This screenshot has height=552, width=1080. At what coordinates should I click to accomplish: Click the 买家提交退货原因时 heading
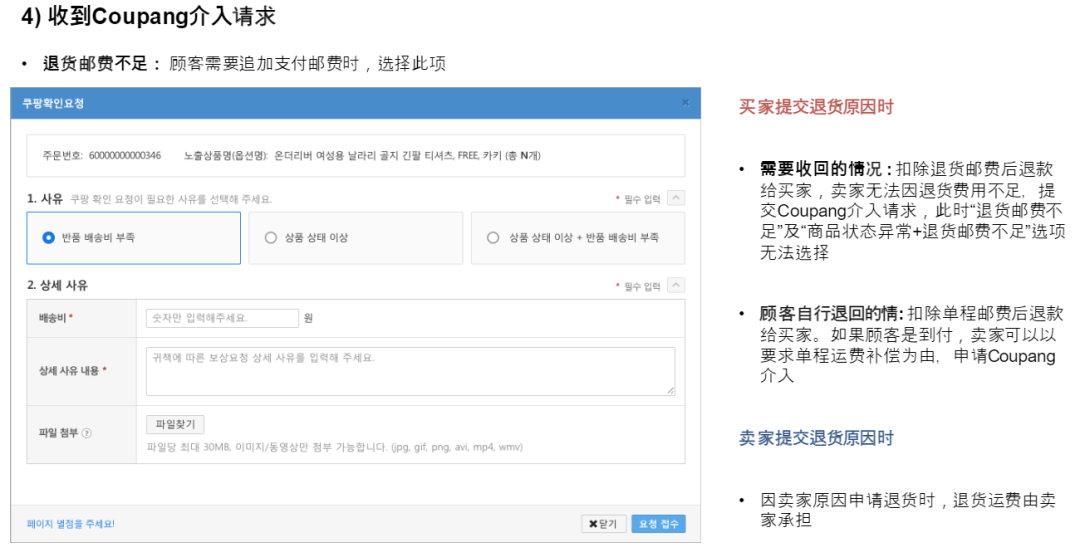tap(816, 107)
